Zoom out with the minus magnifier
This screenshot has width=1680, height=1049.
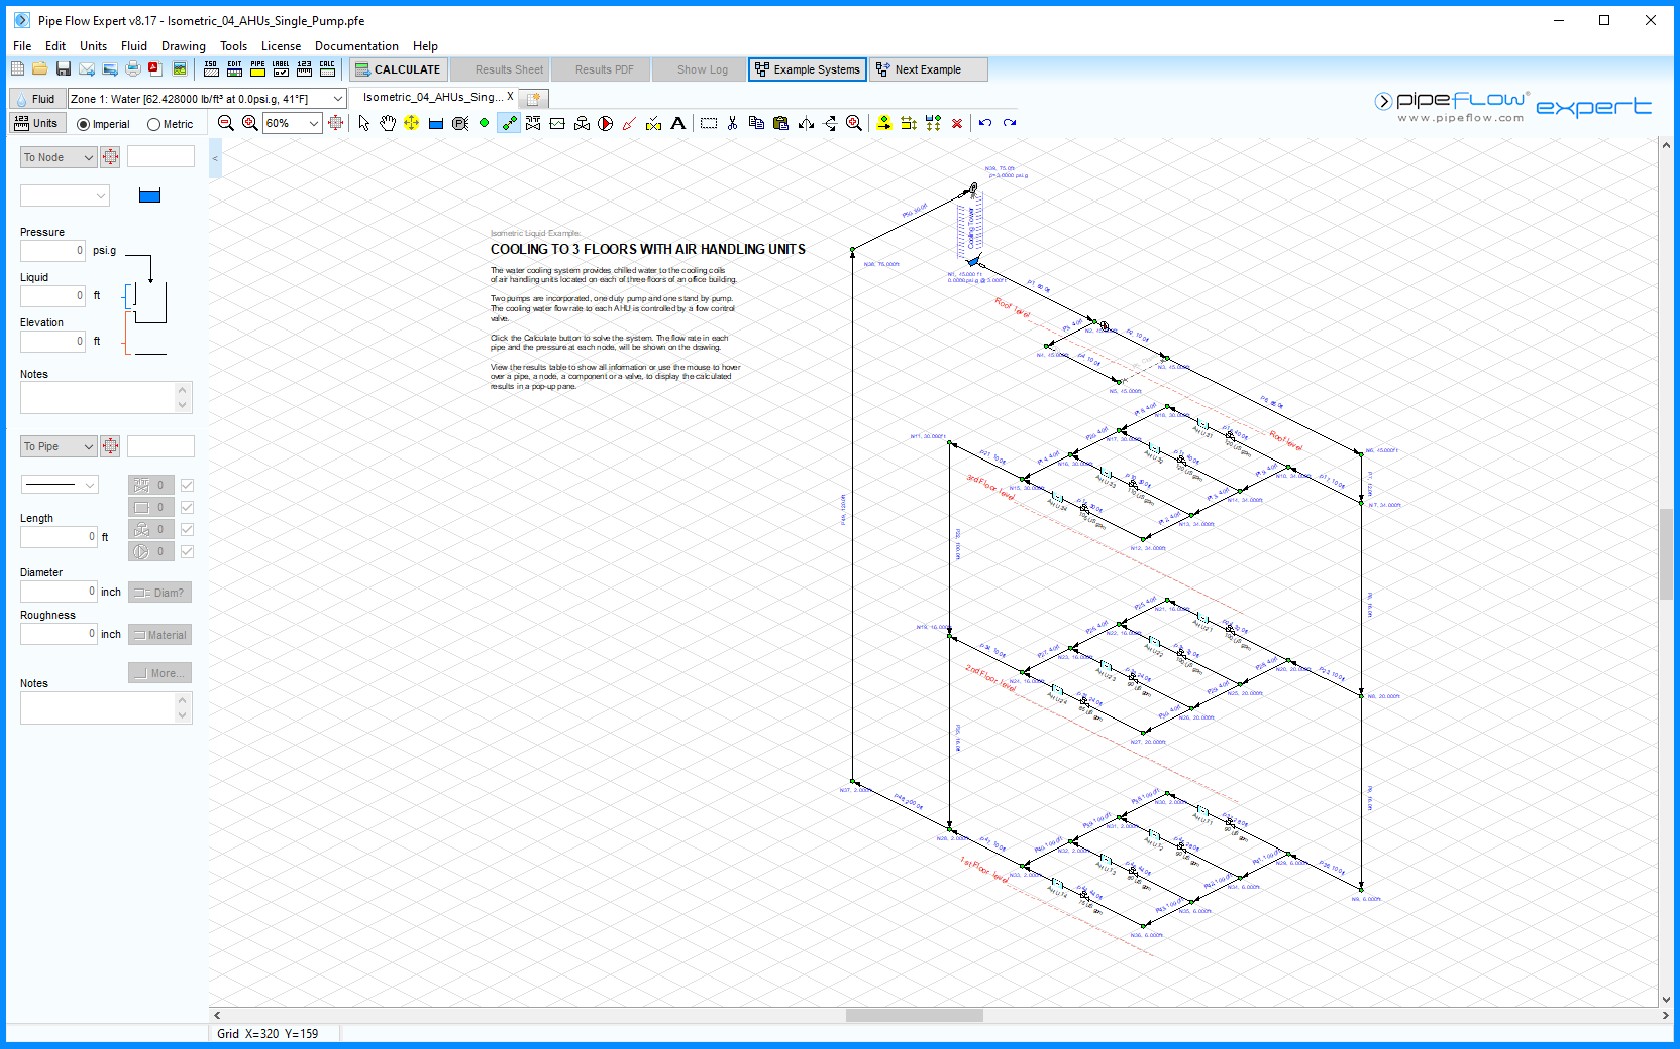226,123
